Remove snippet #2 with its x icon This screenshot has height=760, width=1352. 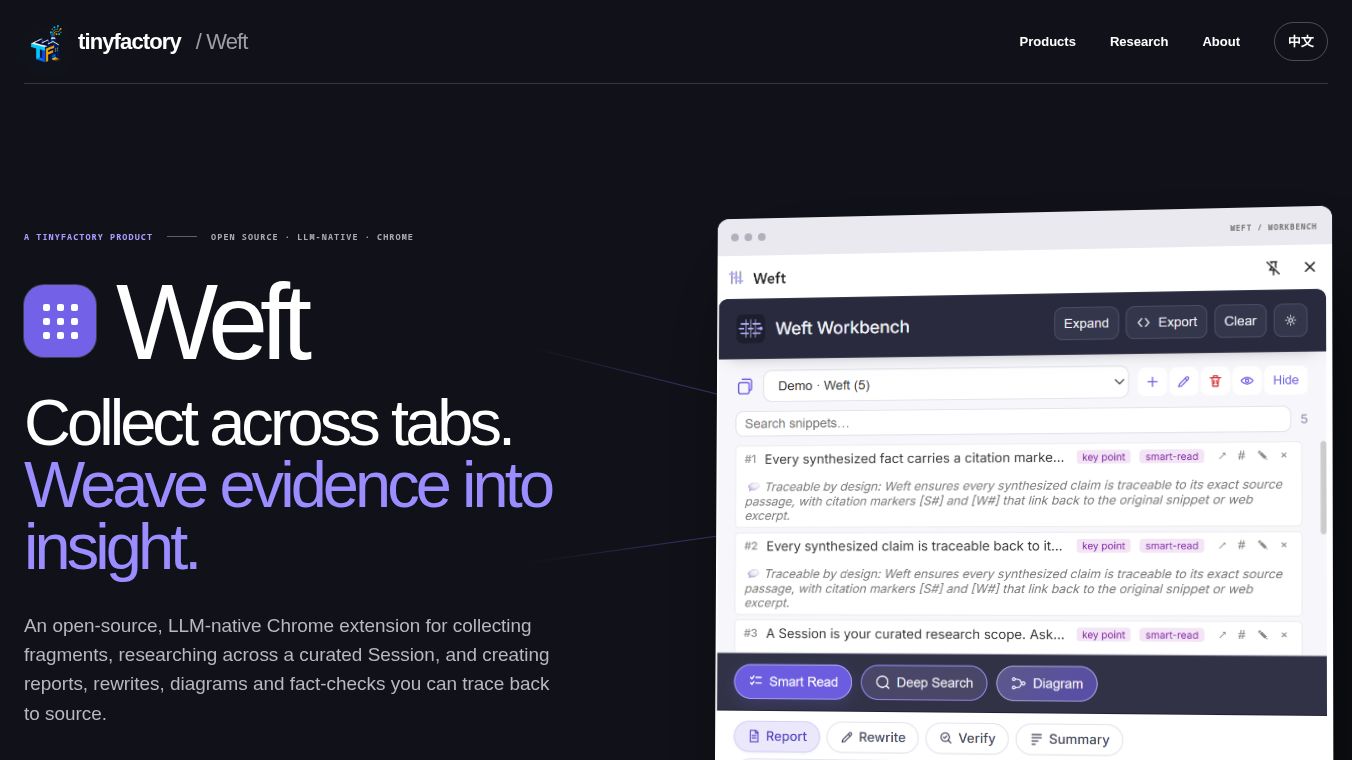click(1283, 545)
